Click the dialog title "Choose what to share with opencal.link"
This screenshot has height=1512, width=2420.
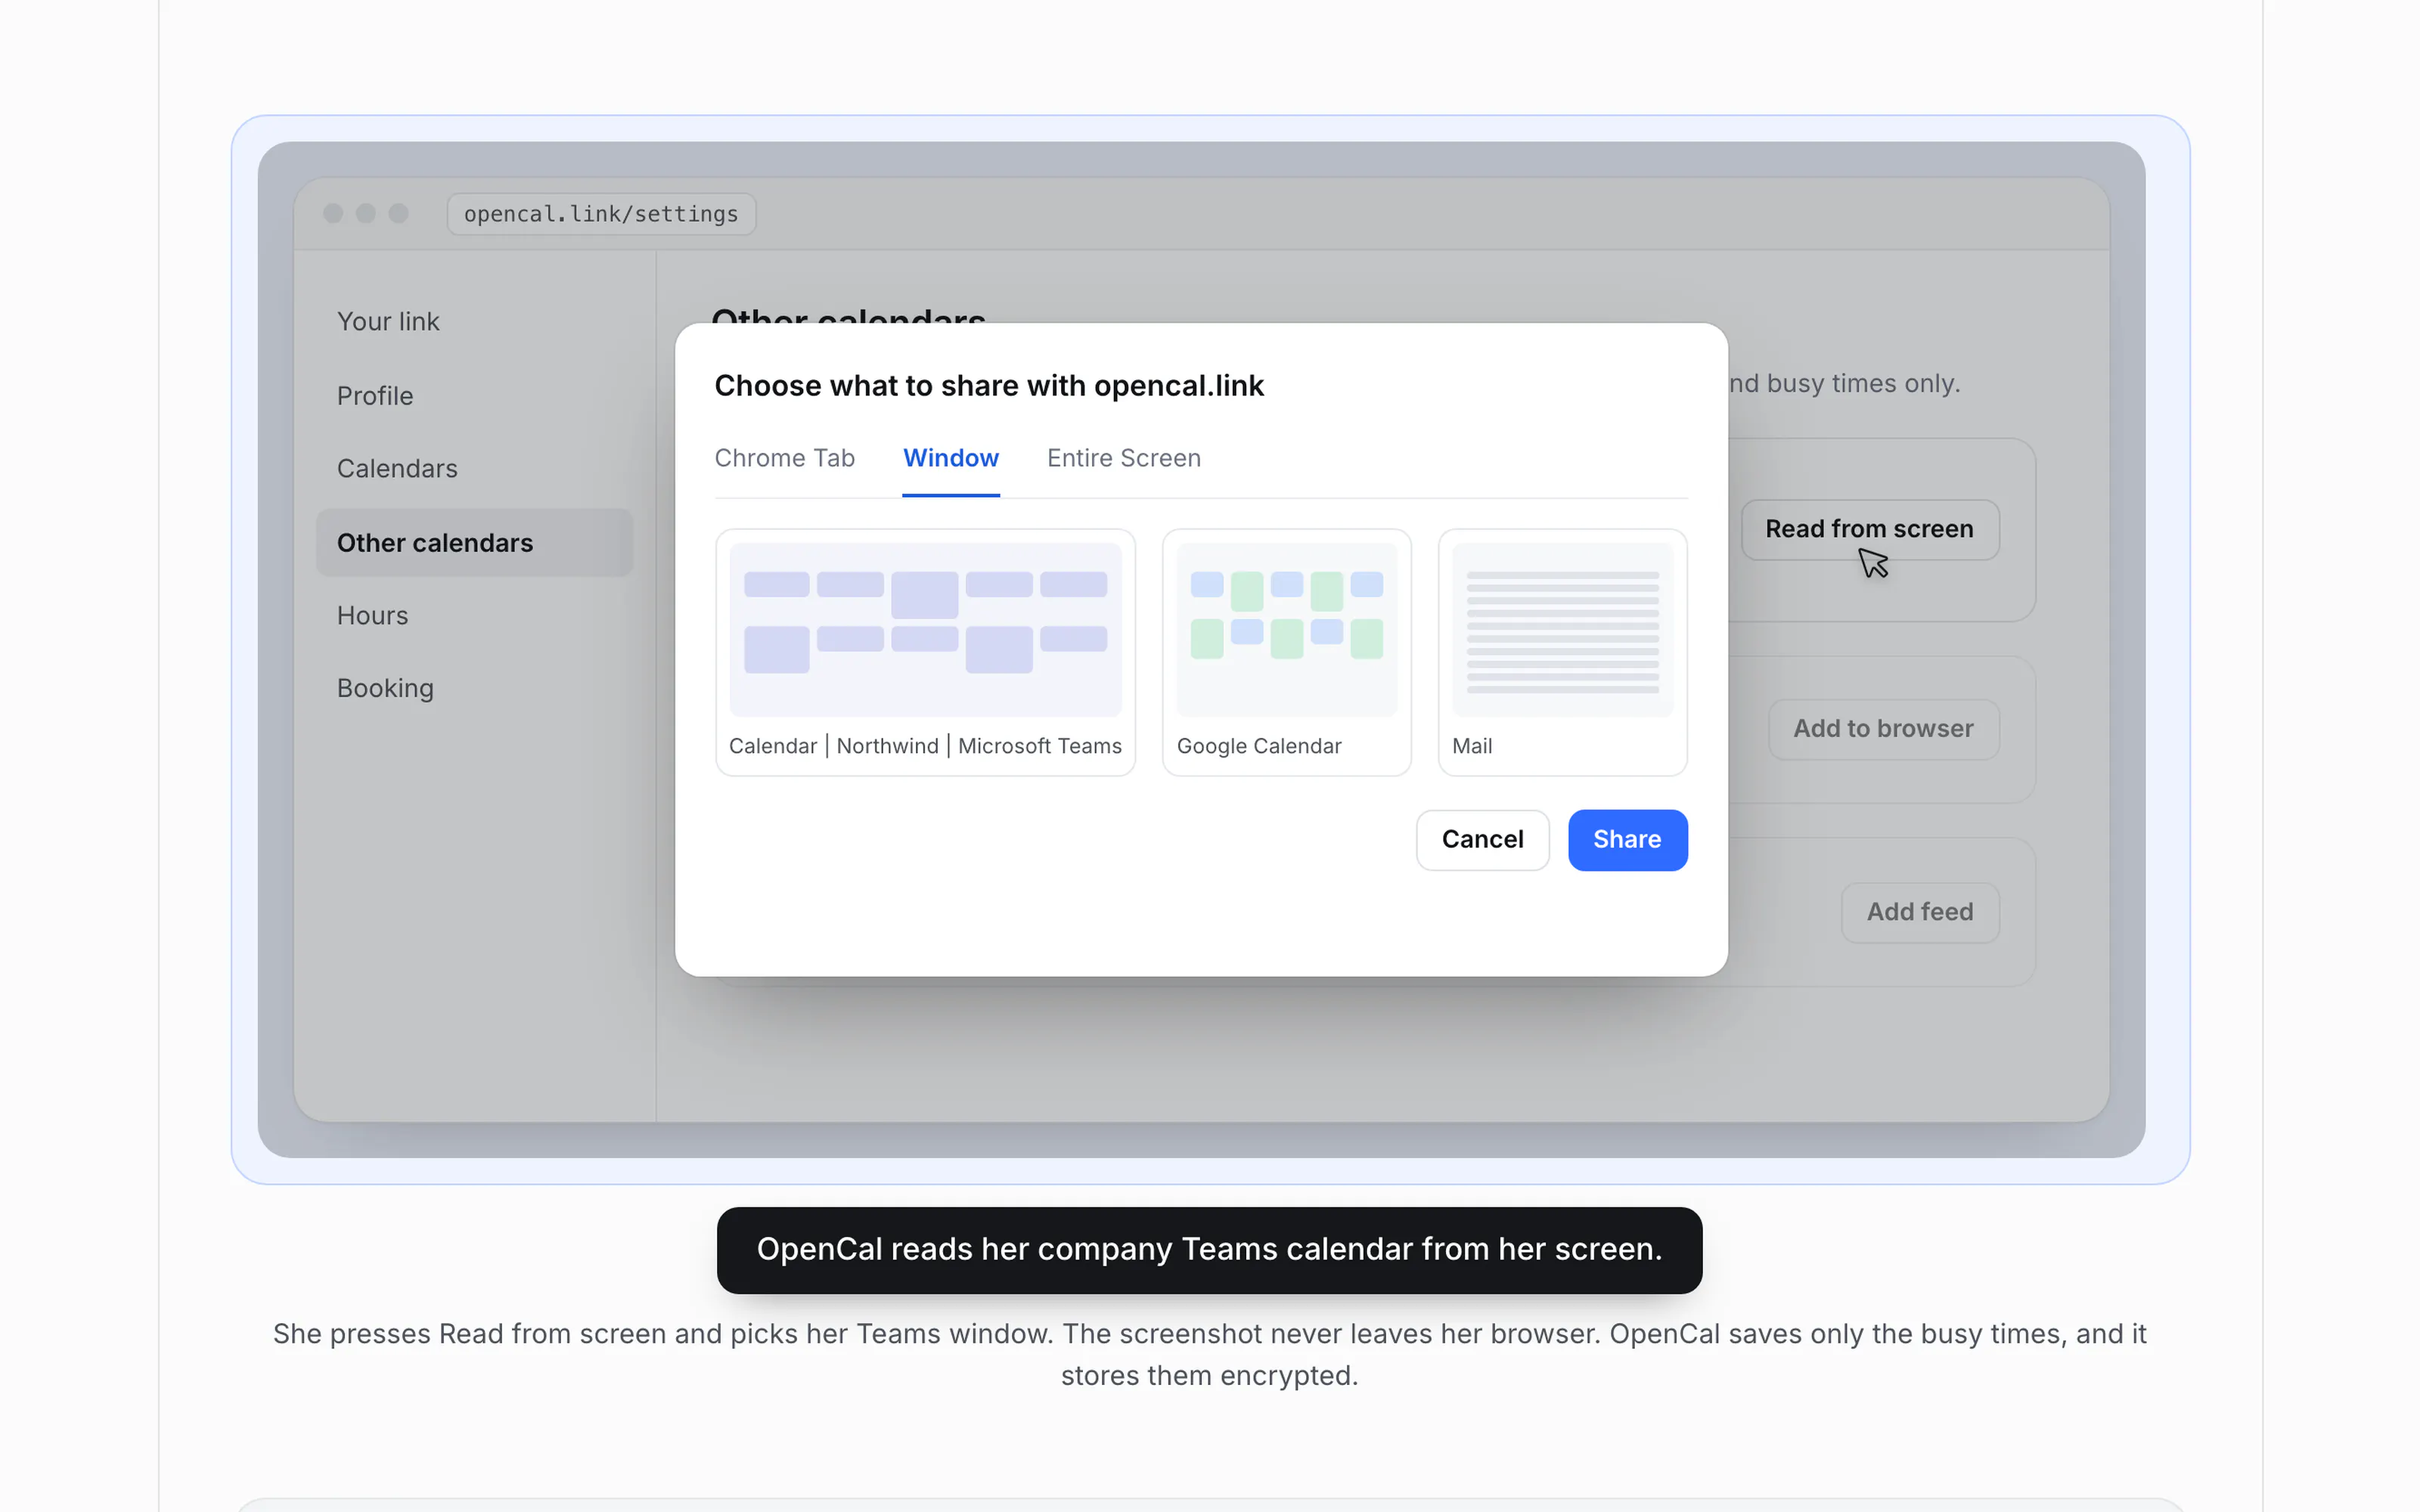[x=989, y=386]
